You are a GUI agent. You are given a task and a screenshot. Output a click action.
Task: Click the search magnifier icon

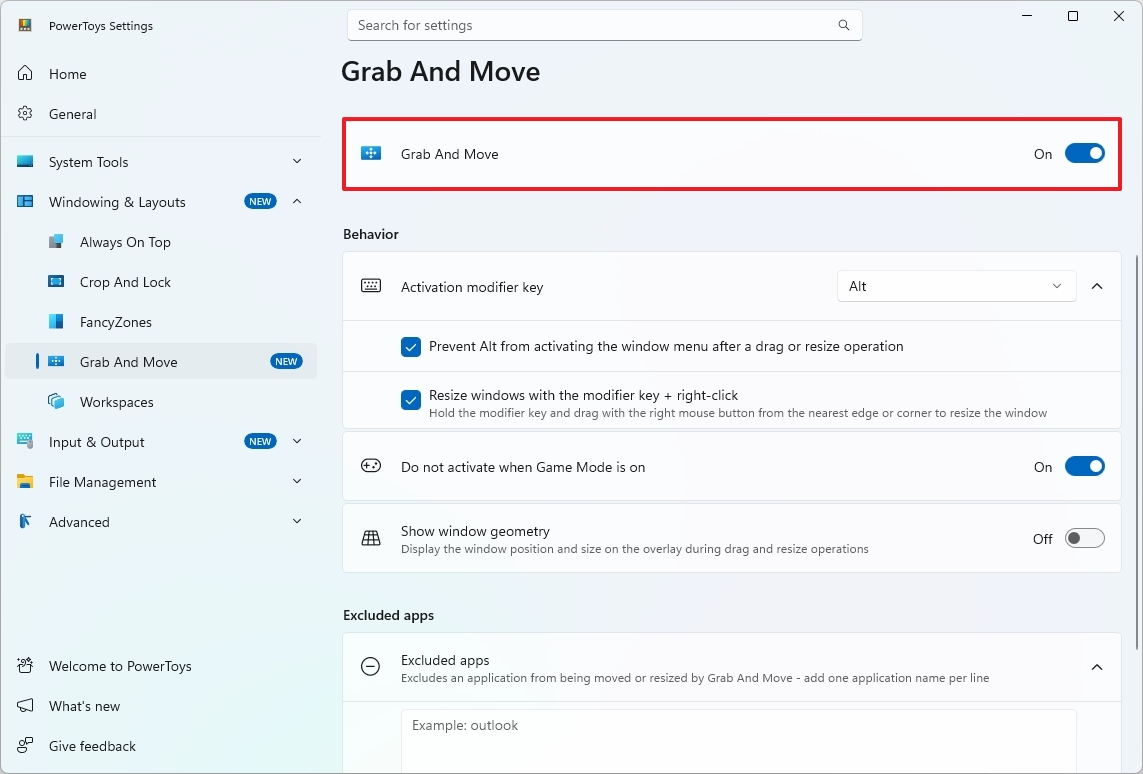coord(843,25)
